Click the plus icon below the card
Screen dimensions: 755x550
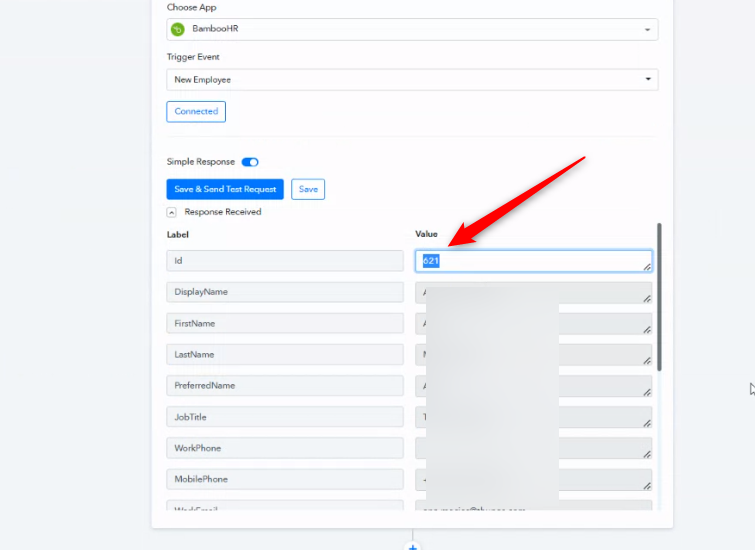[412, 546]
